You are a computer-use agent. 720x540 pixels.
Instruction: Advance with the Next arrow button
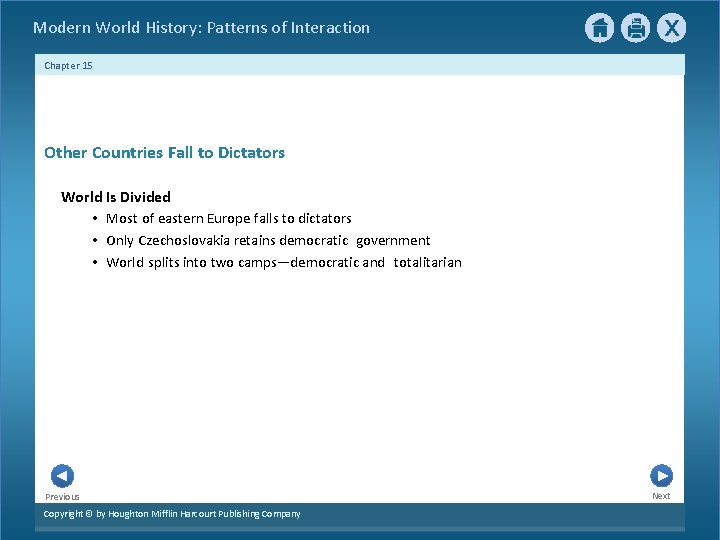point(662,476)
